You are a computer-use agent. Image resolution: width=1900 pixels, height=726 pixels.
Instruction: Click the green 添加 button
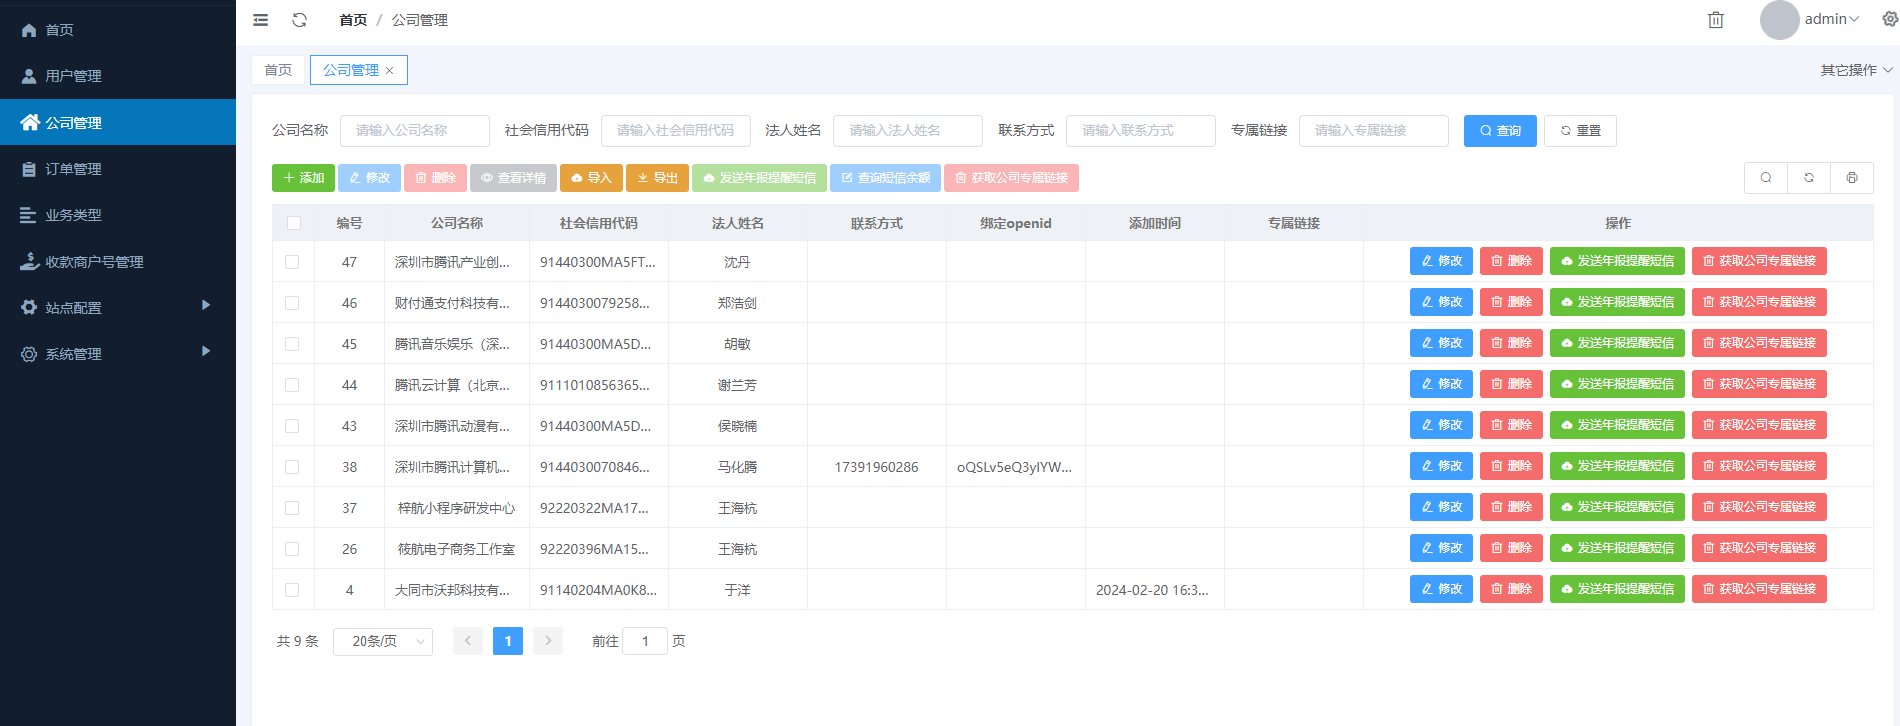tap(303, 178)
